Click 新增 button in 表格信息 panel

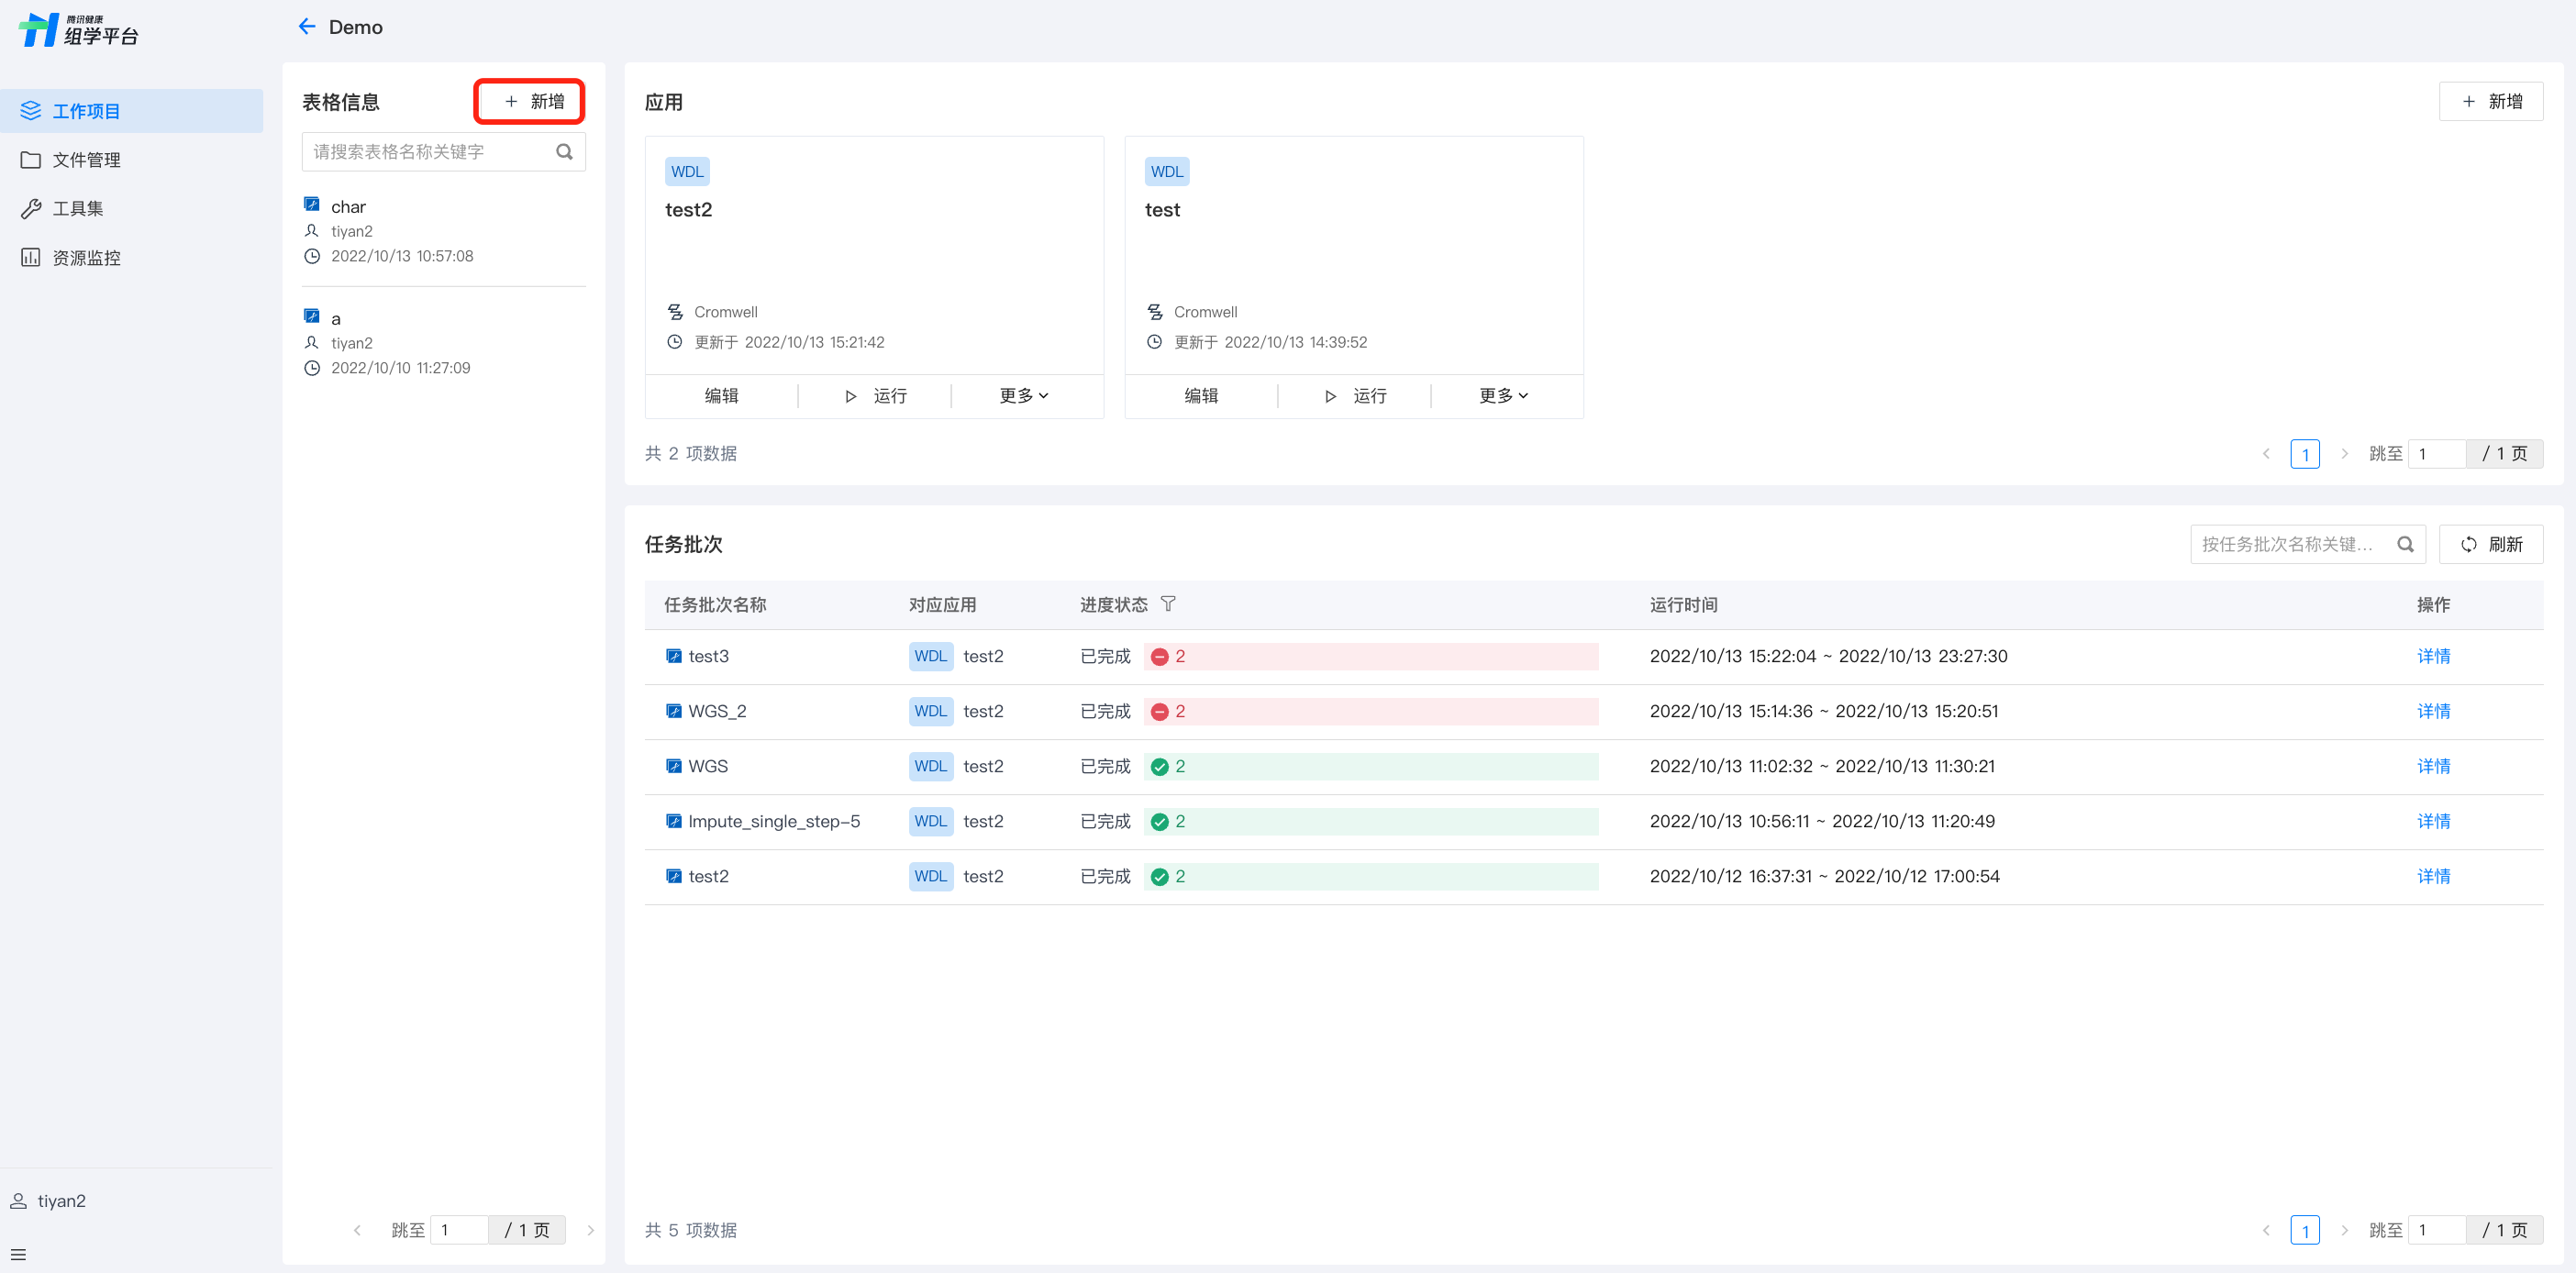530,102
